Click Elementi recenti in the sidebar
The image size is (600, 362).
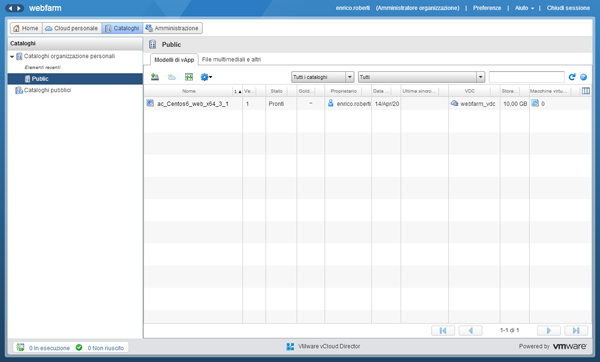pyautogui.click(x=42, y=67)
